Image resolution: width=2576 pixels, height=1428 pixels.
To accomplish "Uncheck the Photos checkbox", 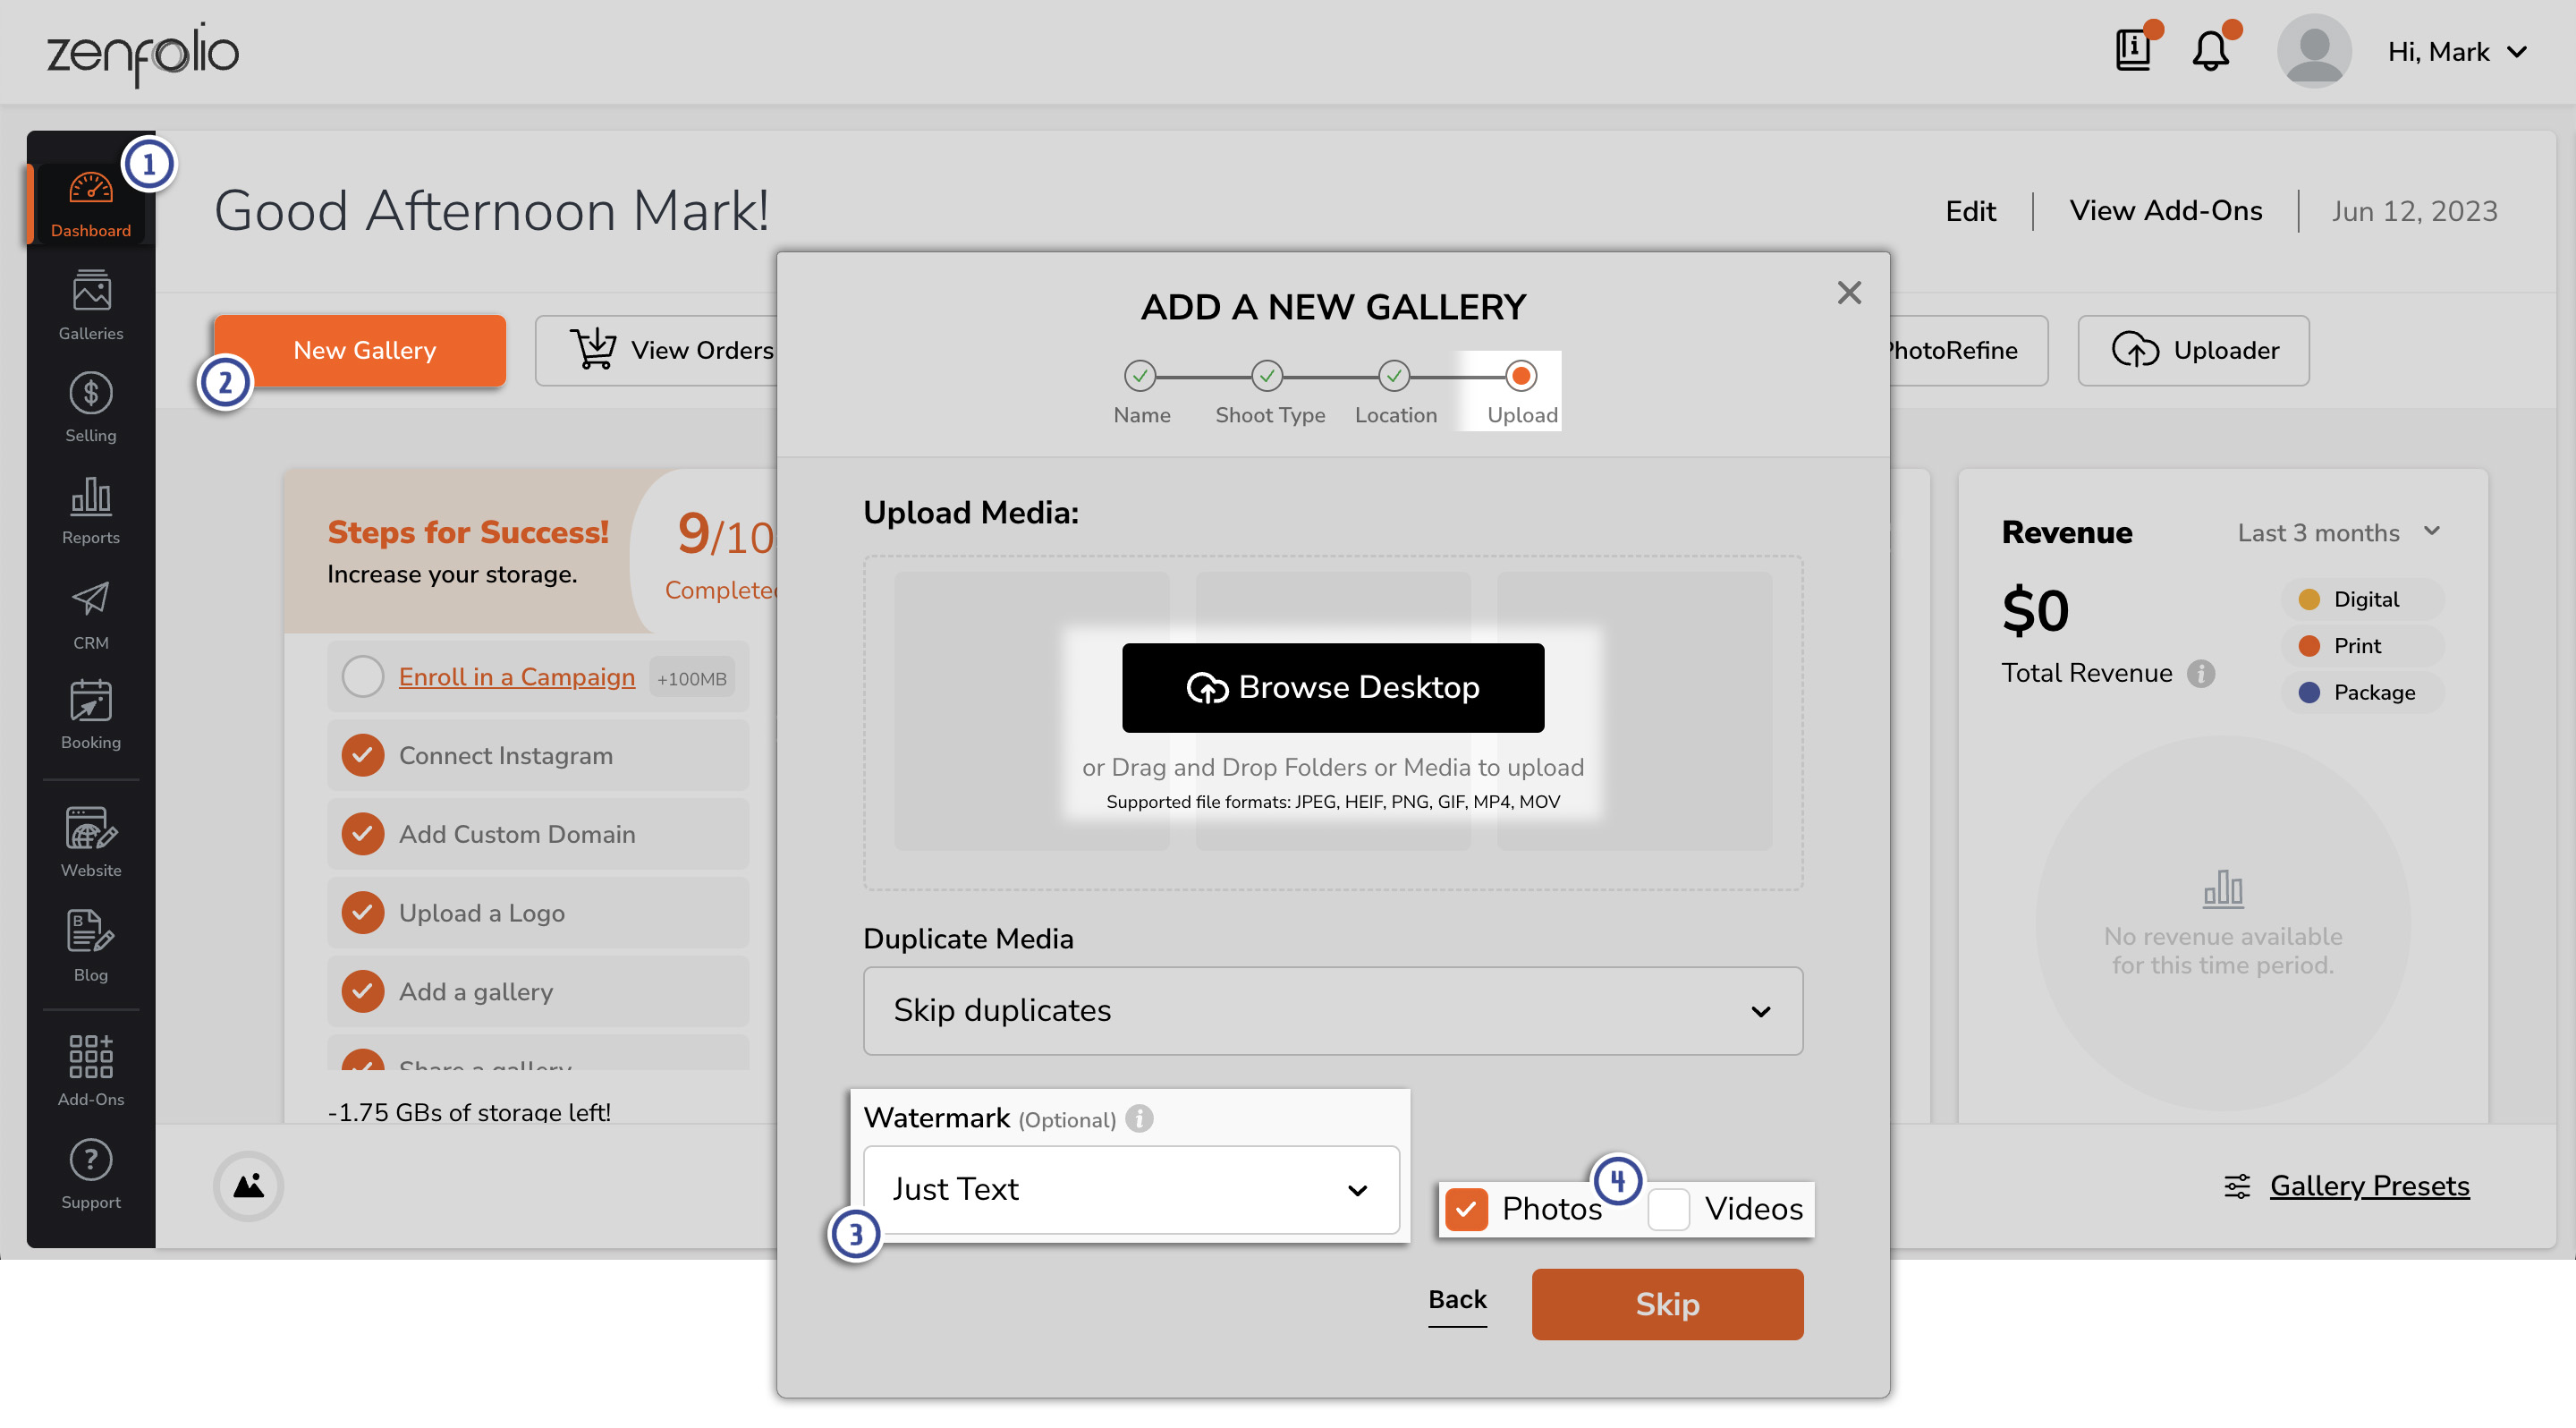I will [1466, 1209].
